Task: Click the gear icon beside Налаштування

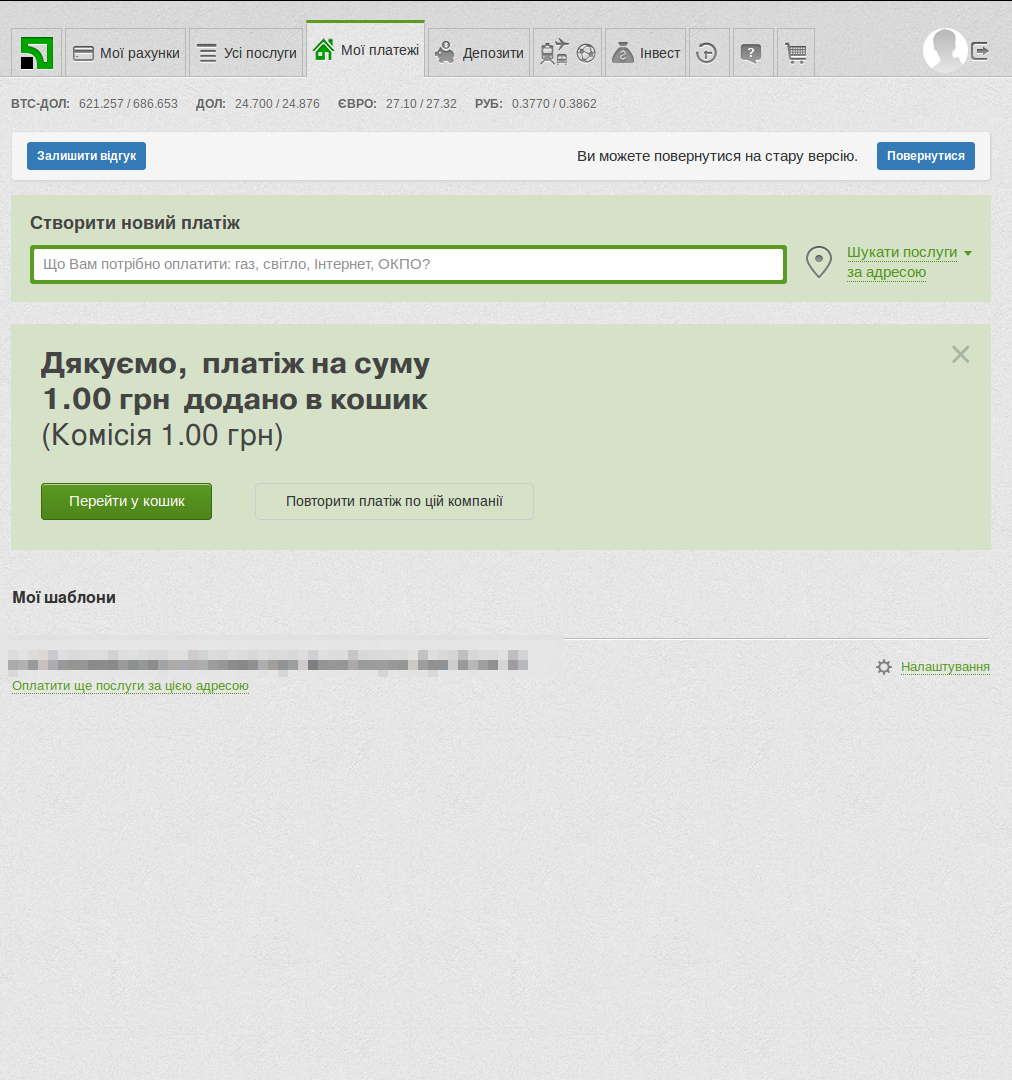Action: [x=884, y=667]
